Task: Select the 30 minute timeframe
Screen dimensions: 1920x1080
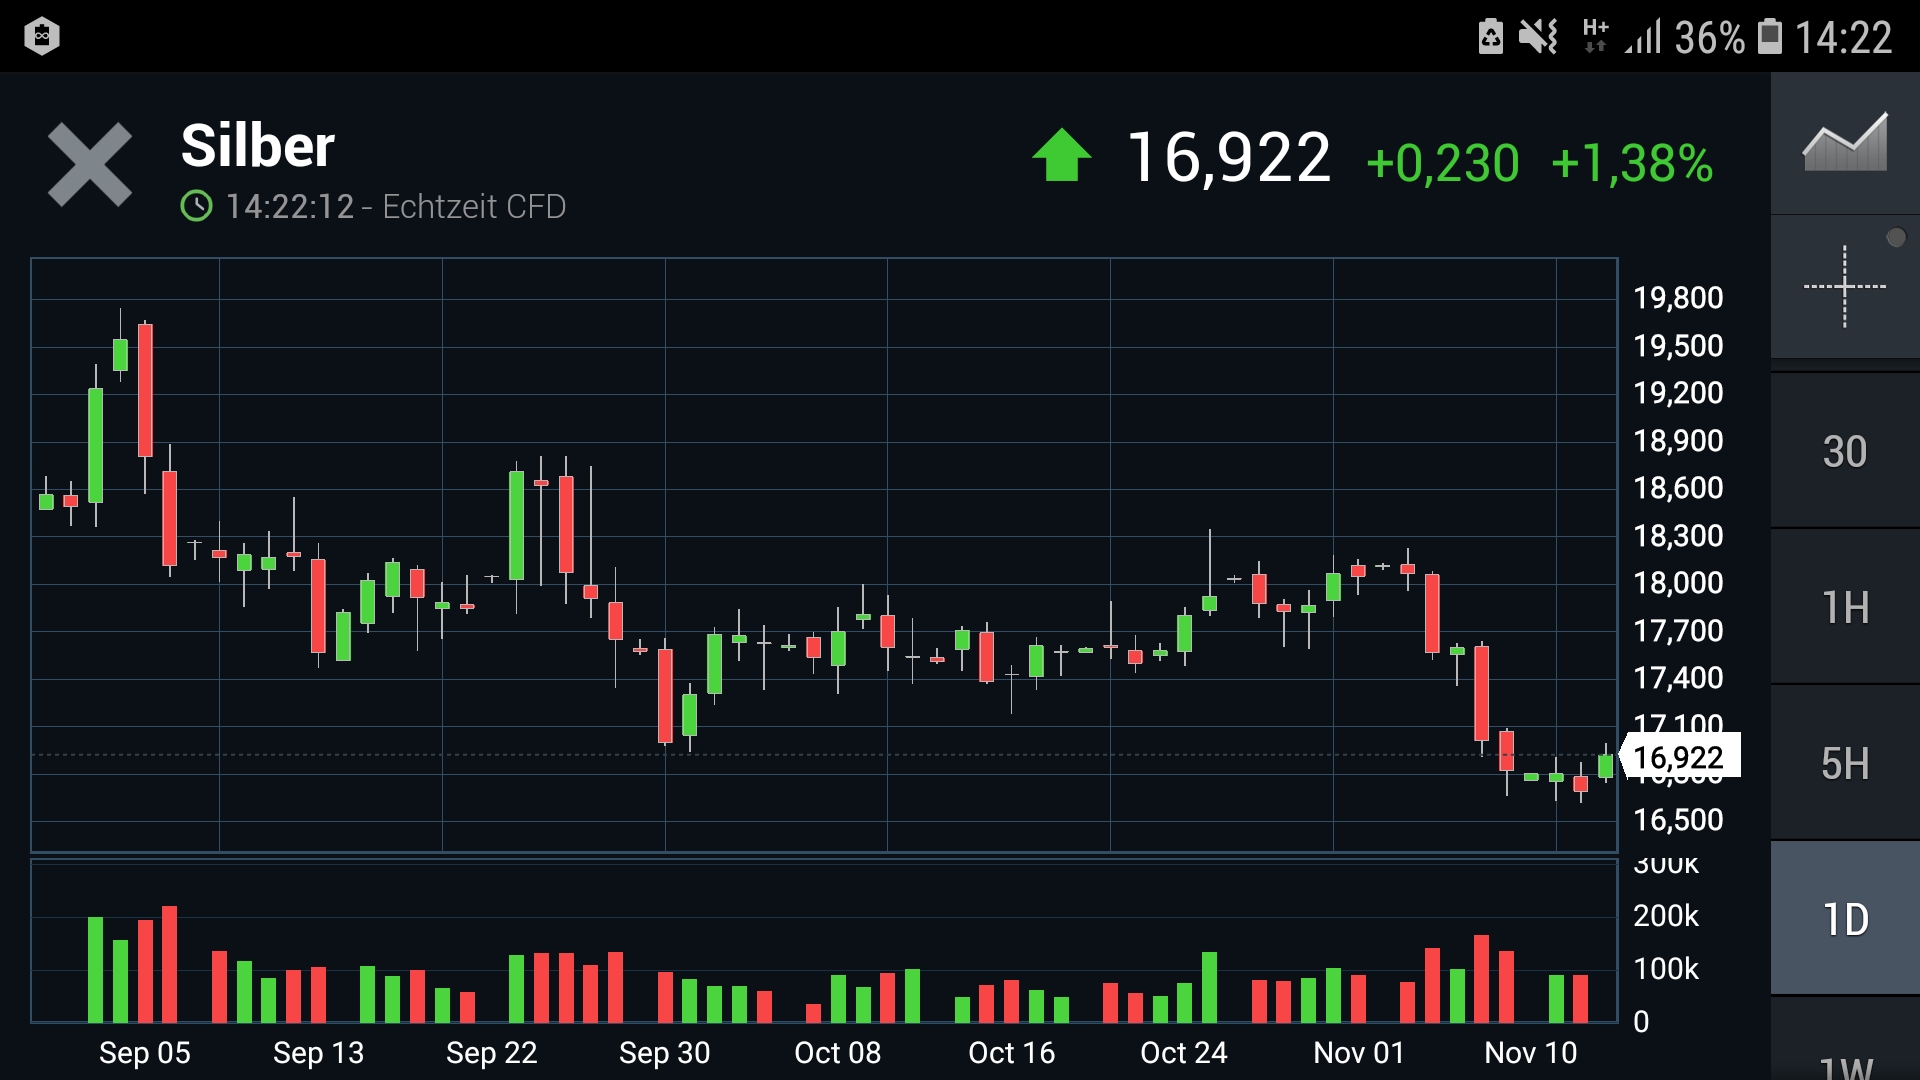Action: click(1844, 452)
